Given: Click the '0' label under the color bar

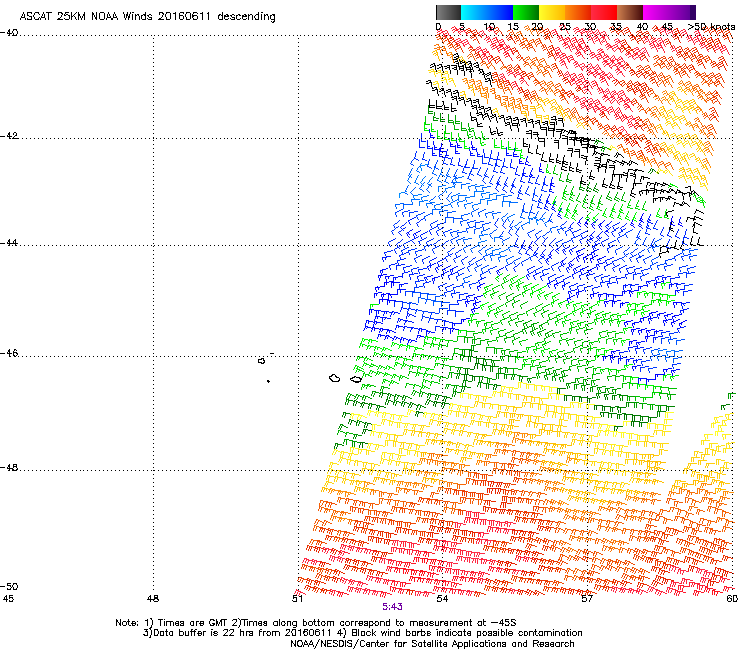Looking at the screenshot, I should coord(438,27).
